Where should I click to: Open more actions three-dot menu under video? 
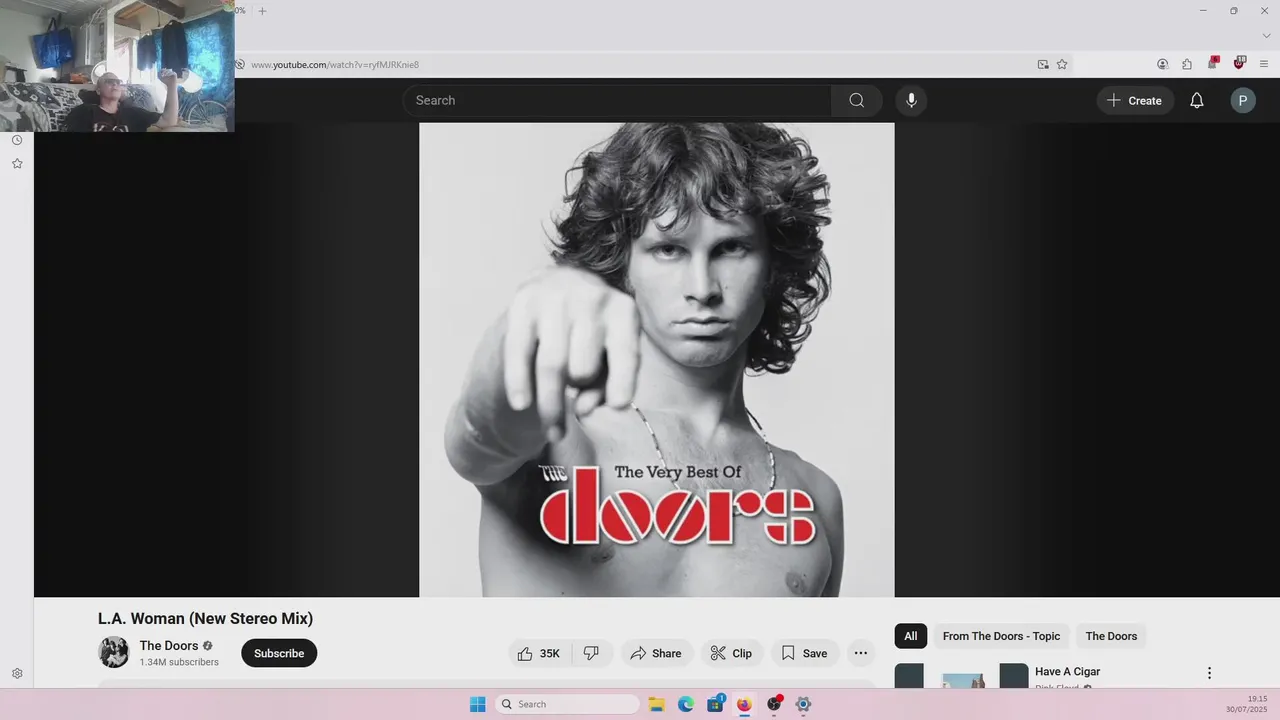tap(860, 653)
